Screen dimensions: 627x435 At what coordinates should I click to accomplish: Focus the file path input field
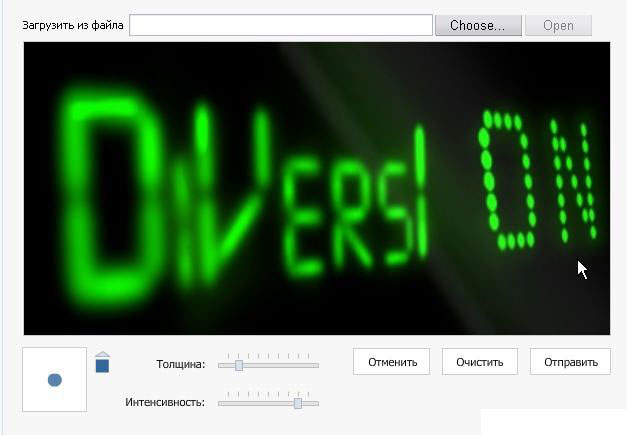point(281,25)
